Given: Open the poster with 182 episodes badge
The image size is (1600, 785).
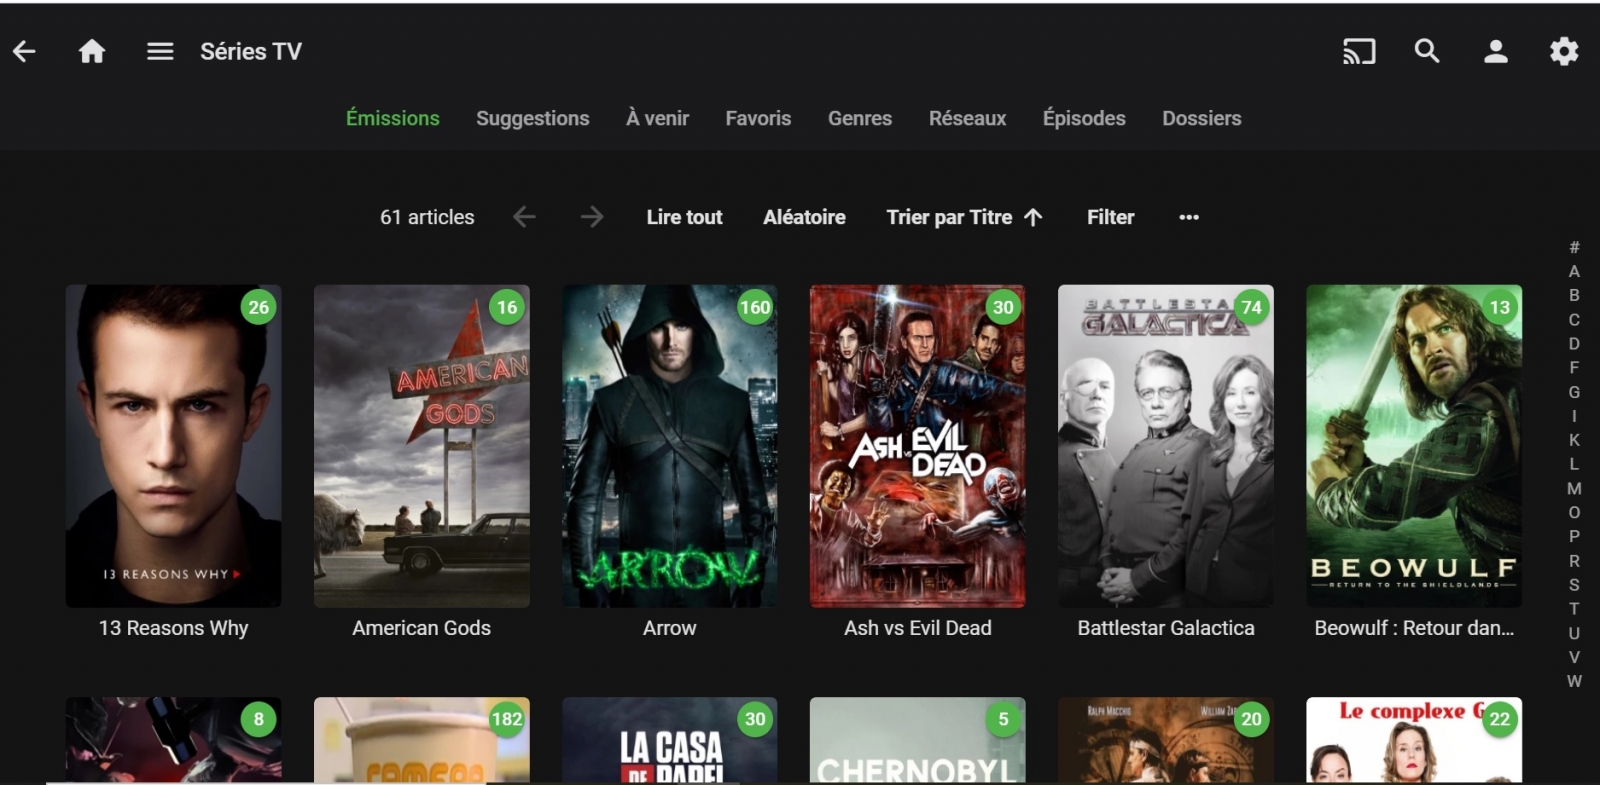Looking at the screenshot, I should click(x=422, y=740).
